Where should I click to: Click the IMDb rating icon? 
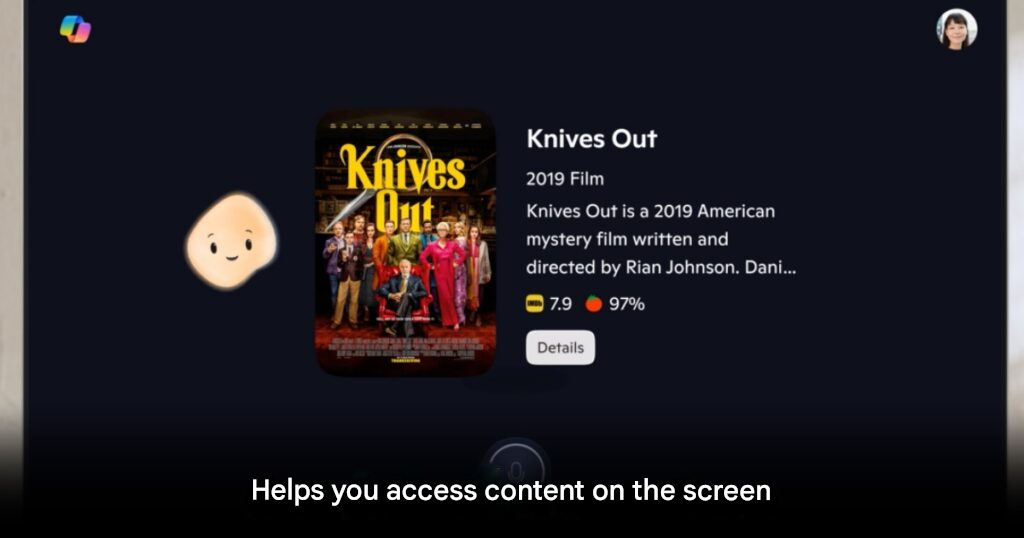point(535,304)
